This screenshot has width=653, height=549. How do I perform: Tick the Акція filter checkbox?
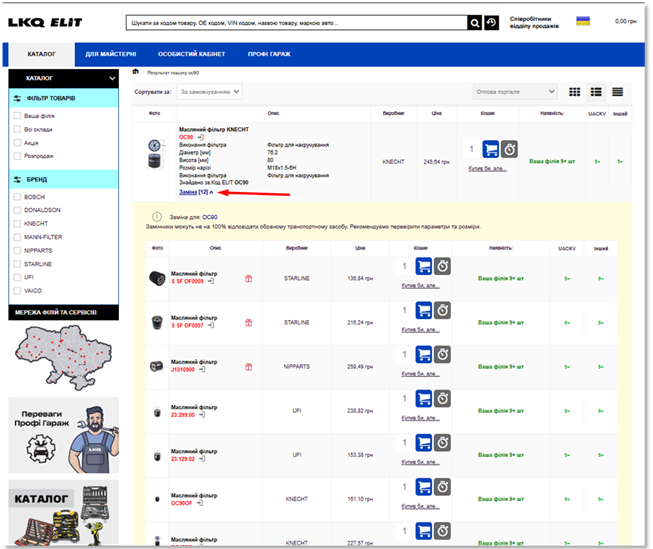point(17,143)
